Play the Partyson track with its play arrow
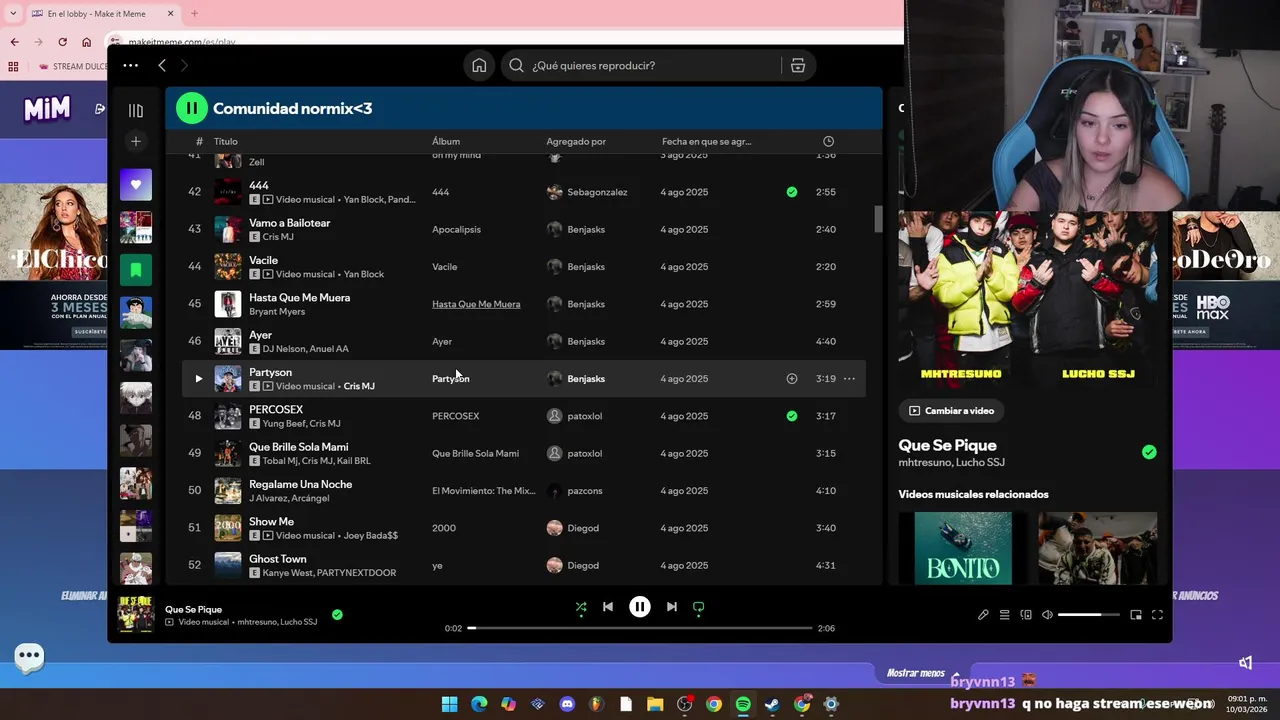1280x720 pixels. [198, 379]
